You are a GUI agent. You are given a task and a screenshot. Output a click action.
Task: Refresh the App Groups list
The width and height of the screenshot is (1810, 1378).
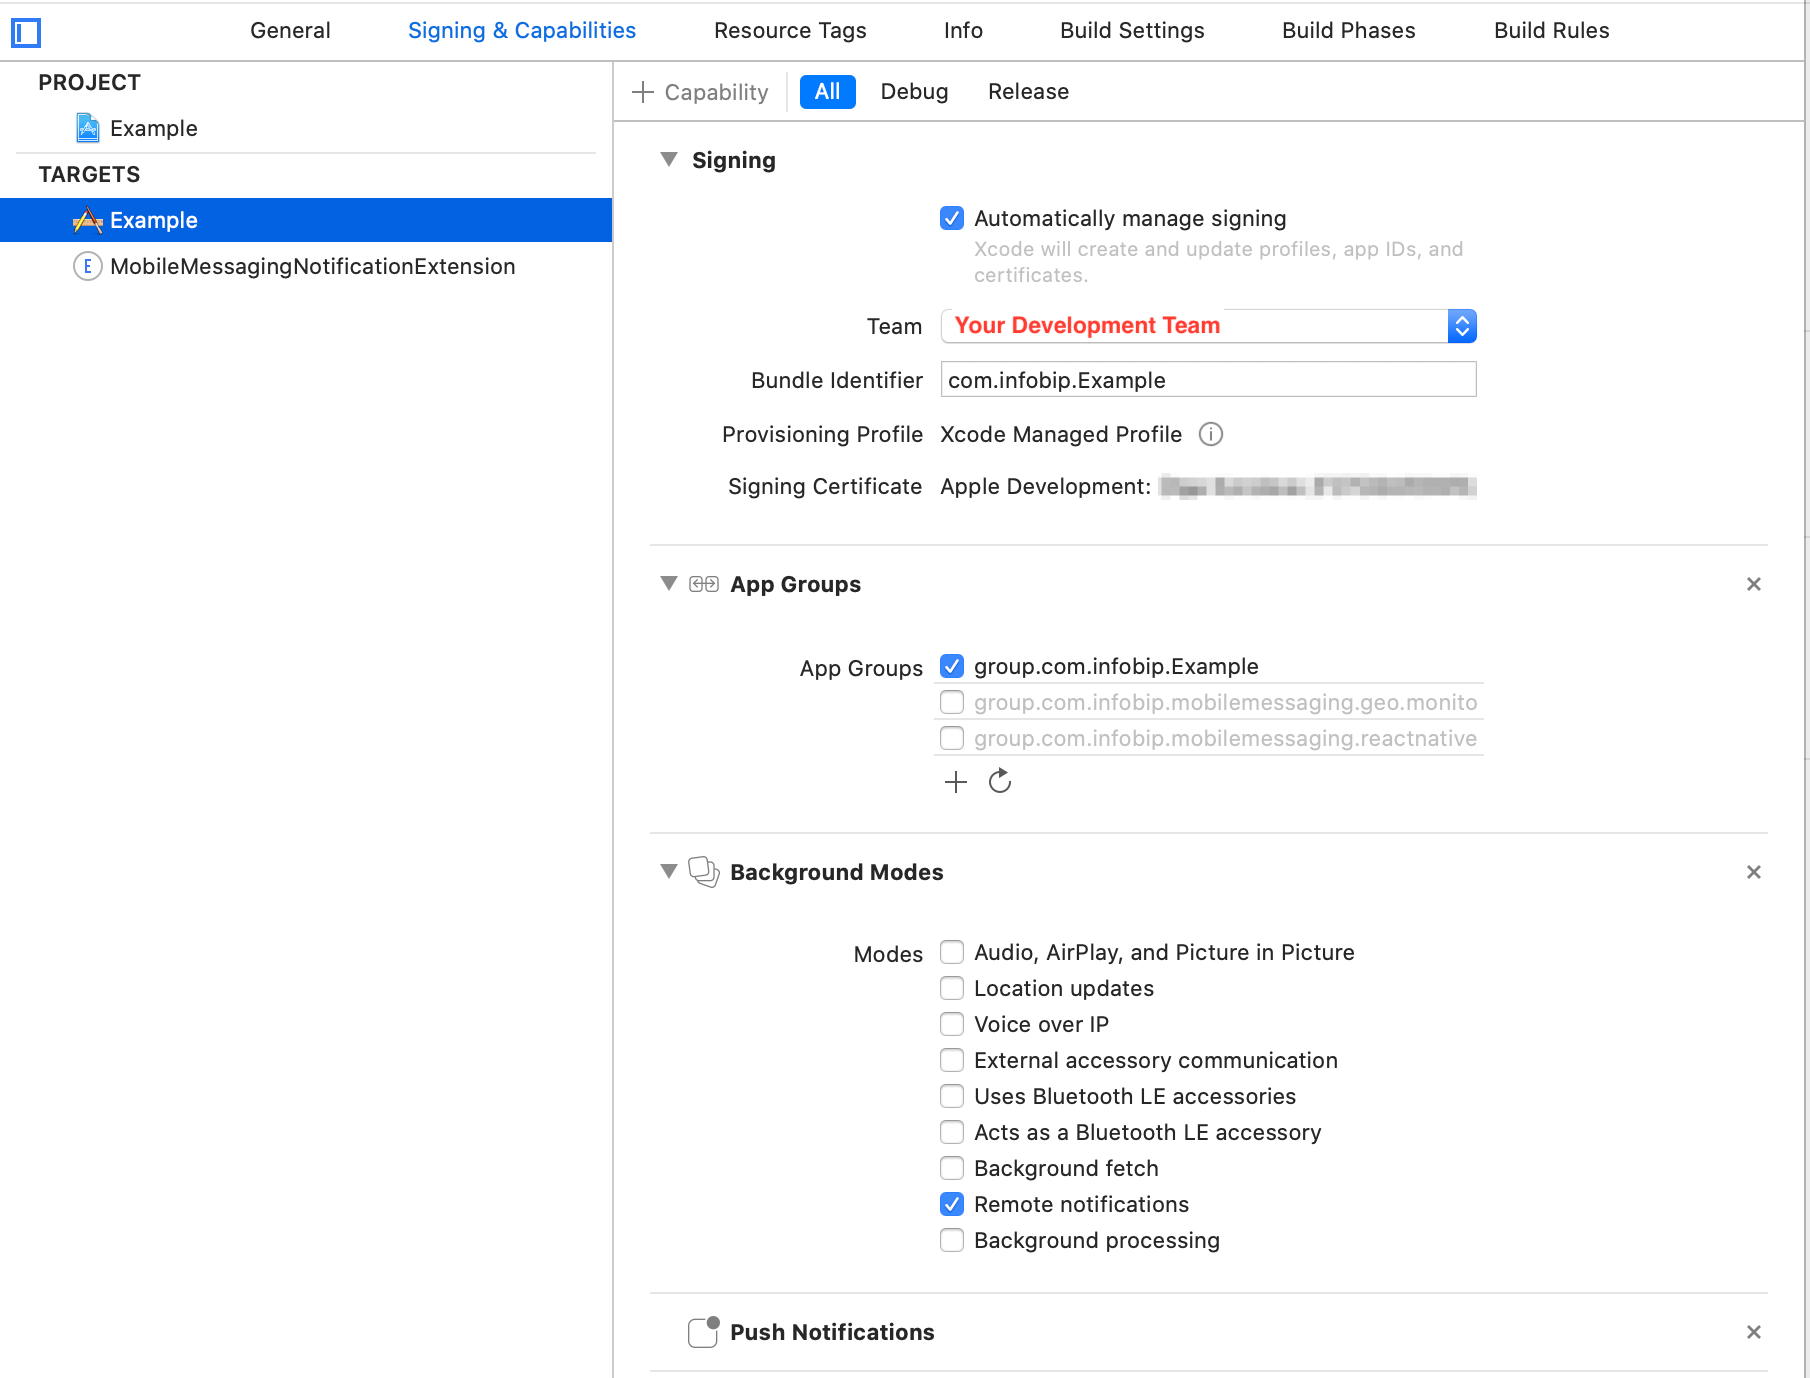point(999,782)
